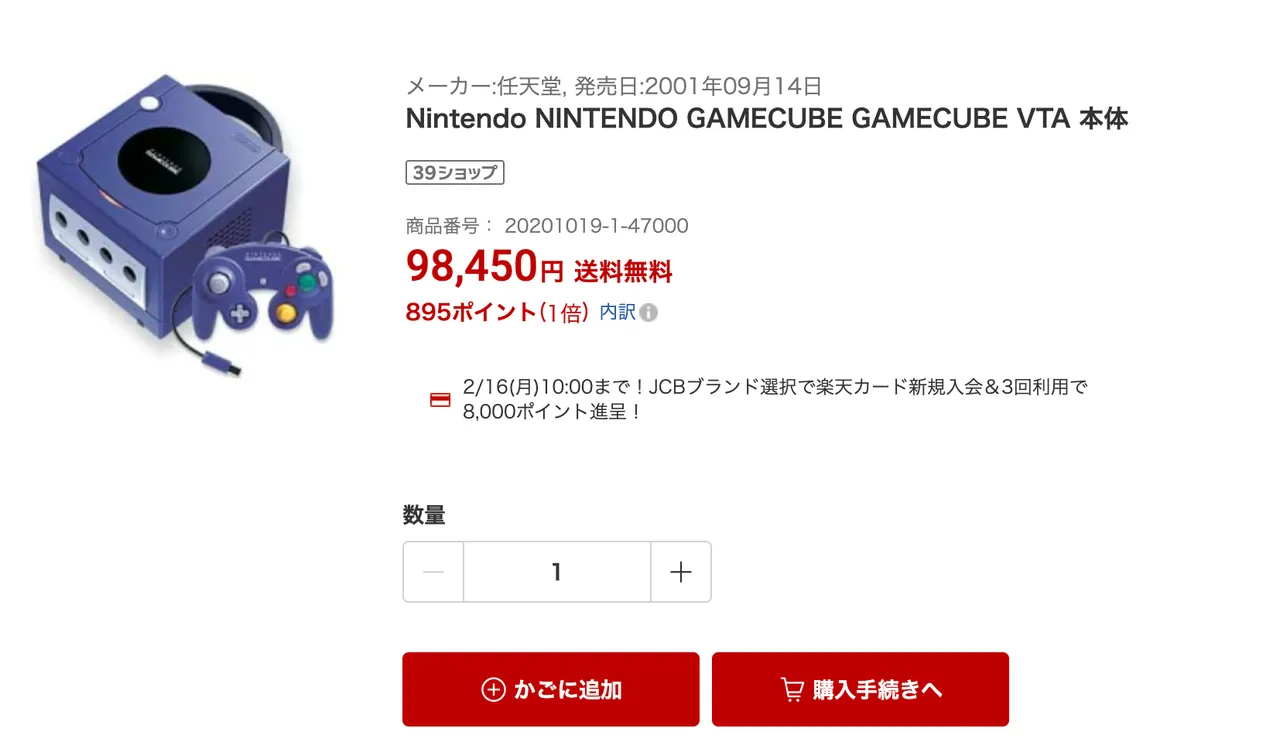Click the 895ポイント points text
The height and width of the screenshot is (756, 1280).
pos(471,312)
